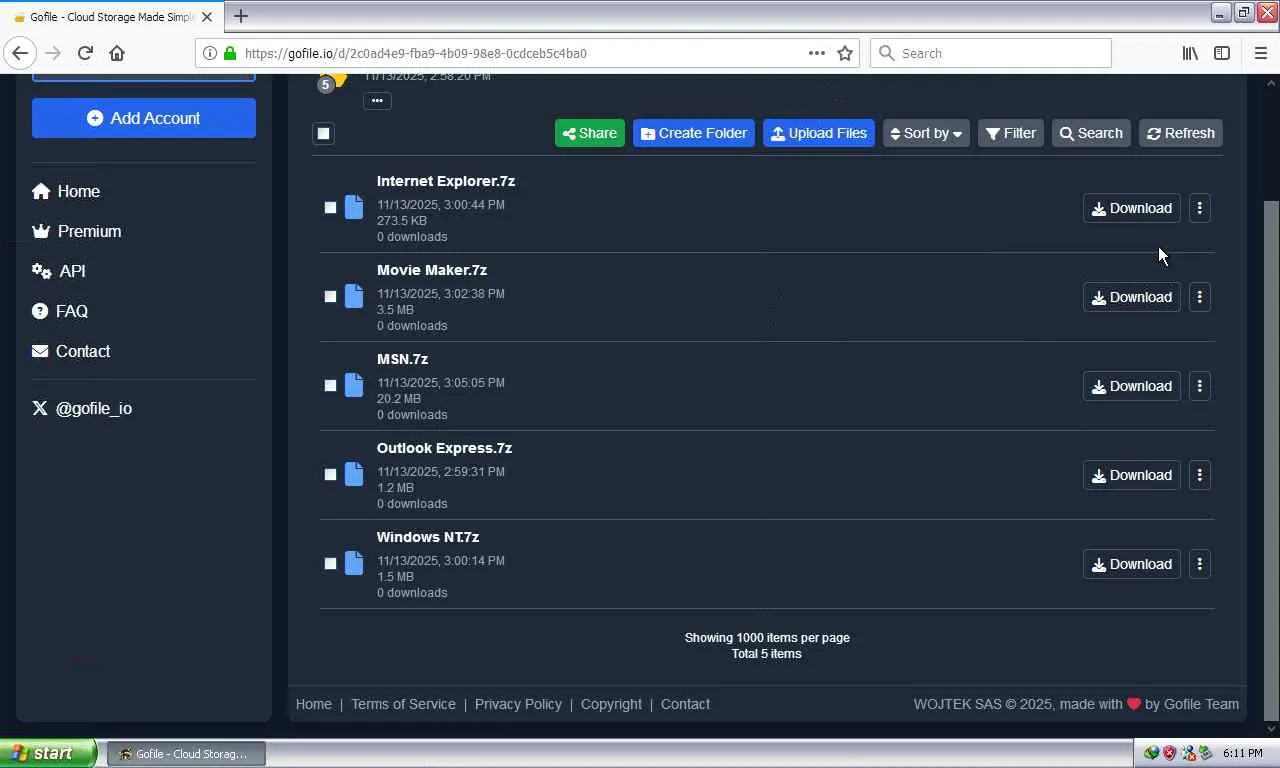Click the blue file icon for Outlook Express.7z
Screen dimensions: 1280x768
coord(354,474)
